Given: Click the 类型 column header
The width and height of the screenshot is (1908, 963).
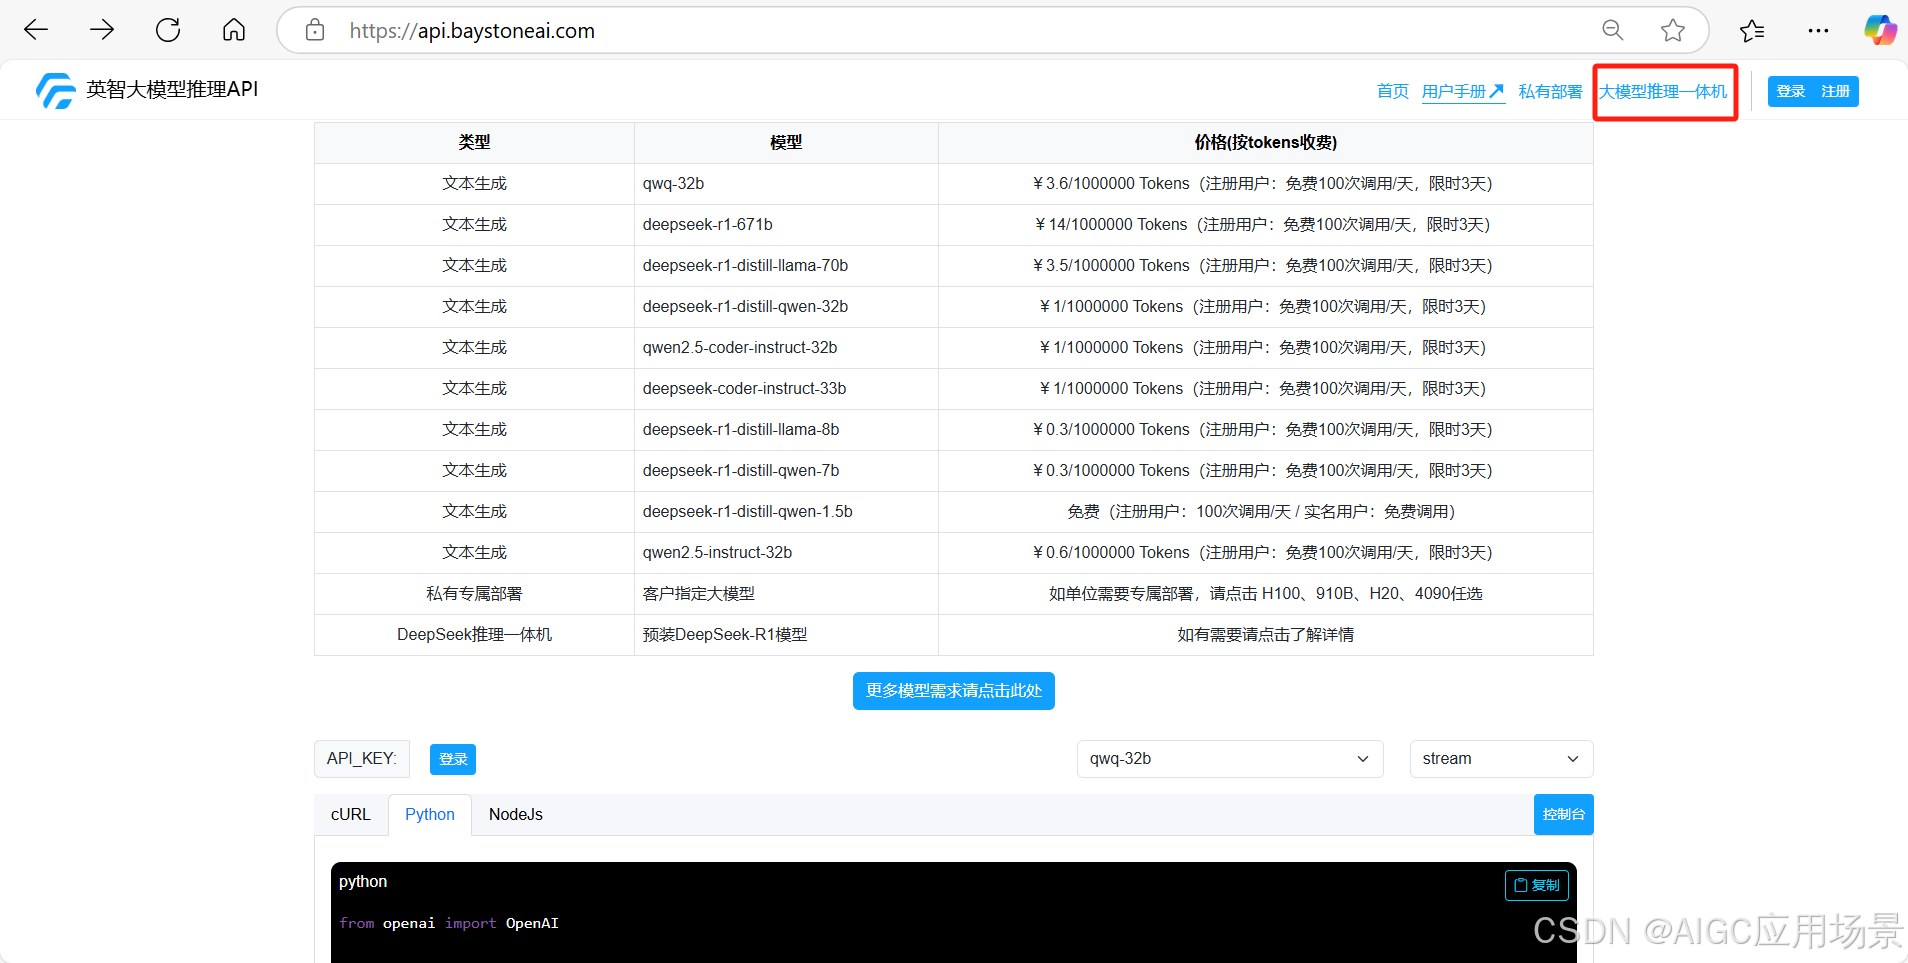Looking at the screenshot, I should pyautogui.click(x=474, y=143).
